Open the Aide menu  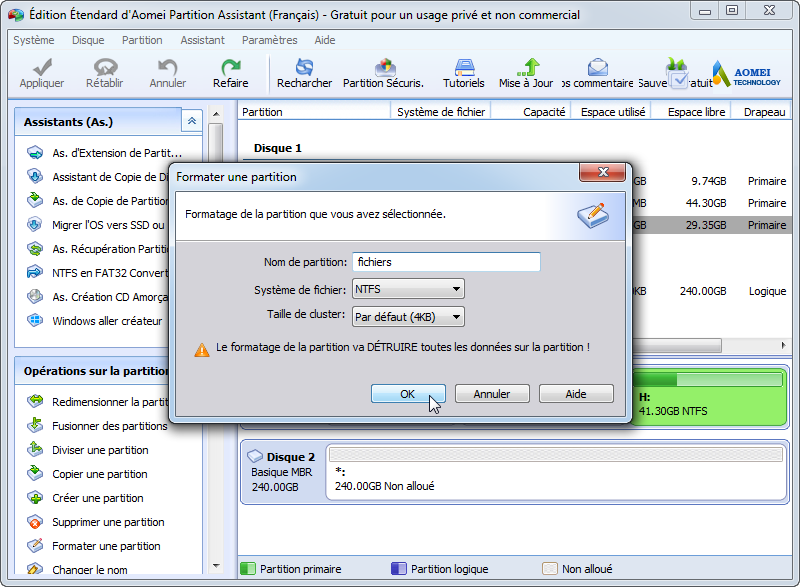pyautogui.click(x=324, y=40)
